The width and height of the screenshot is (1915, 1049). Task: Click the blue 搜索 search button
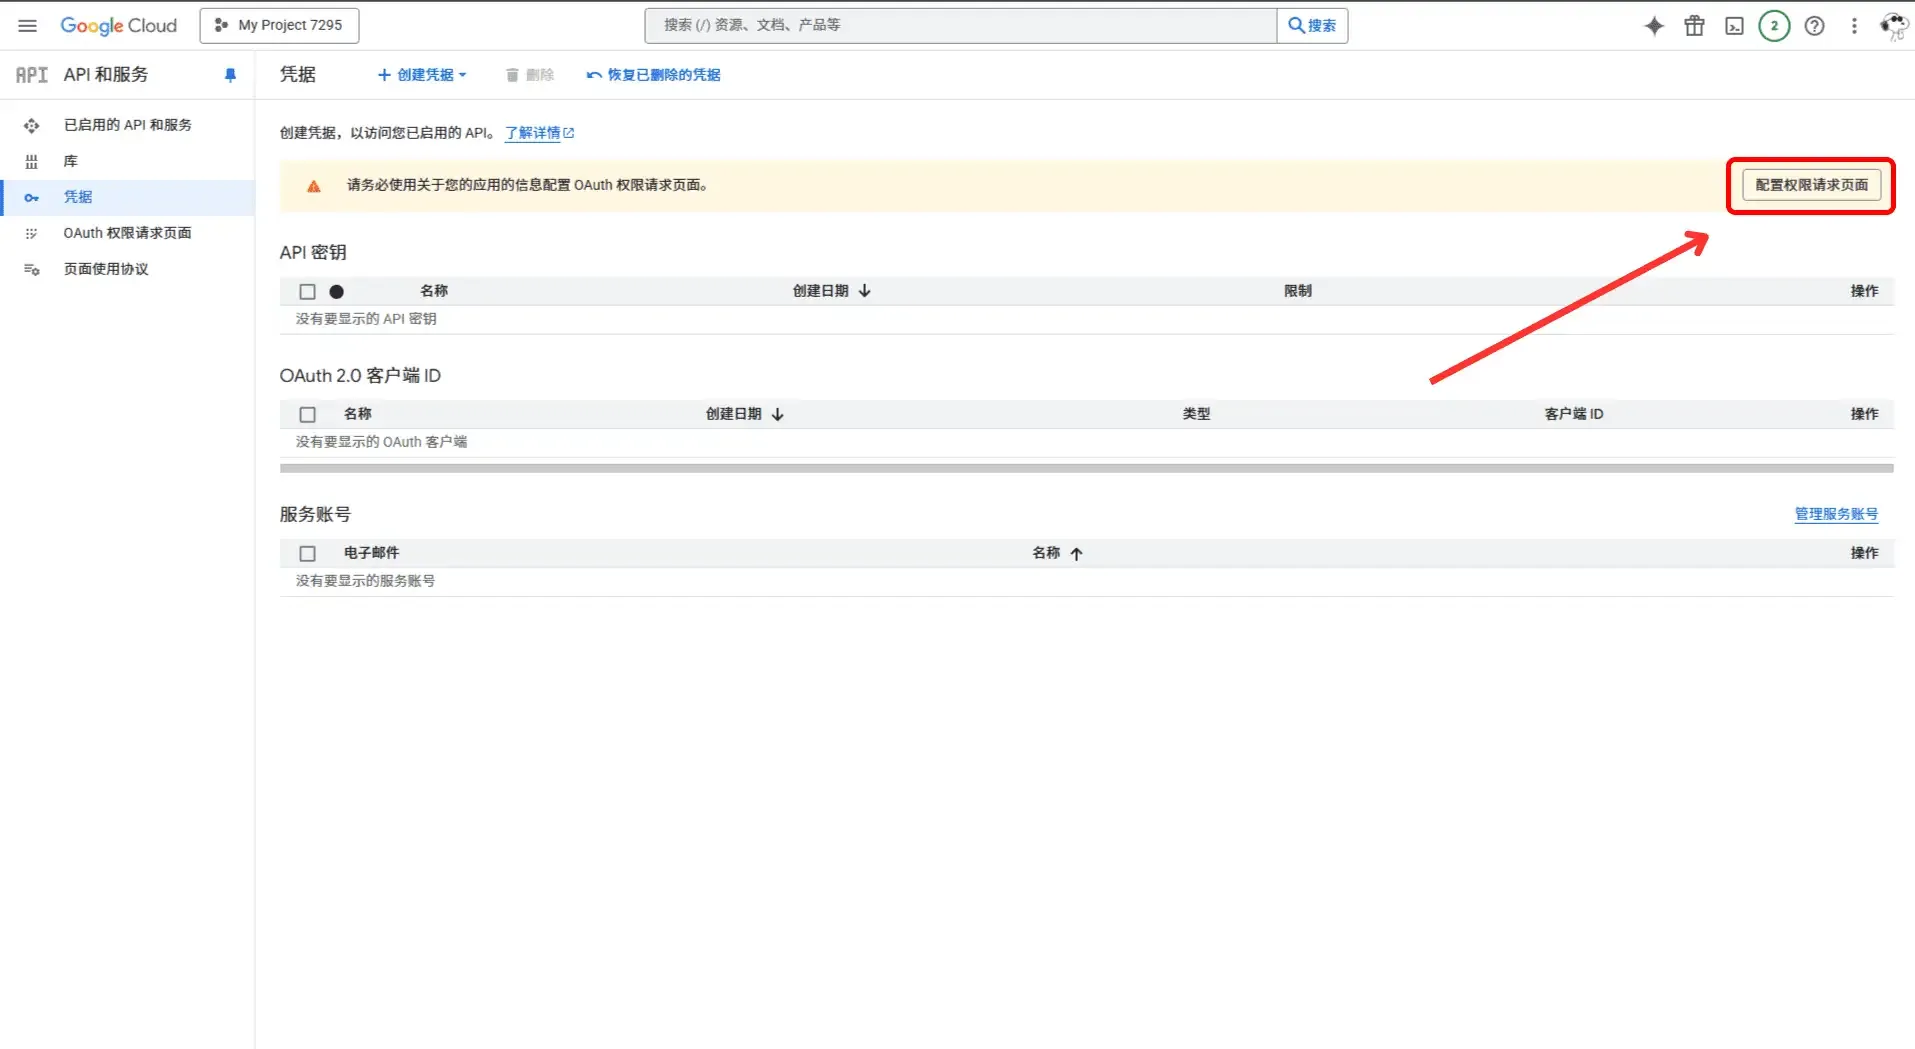(x=1312, y=26)
